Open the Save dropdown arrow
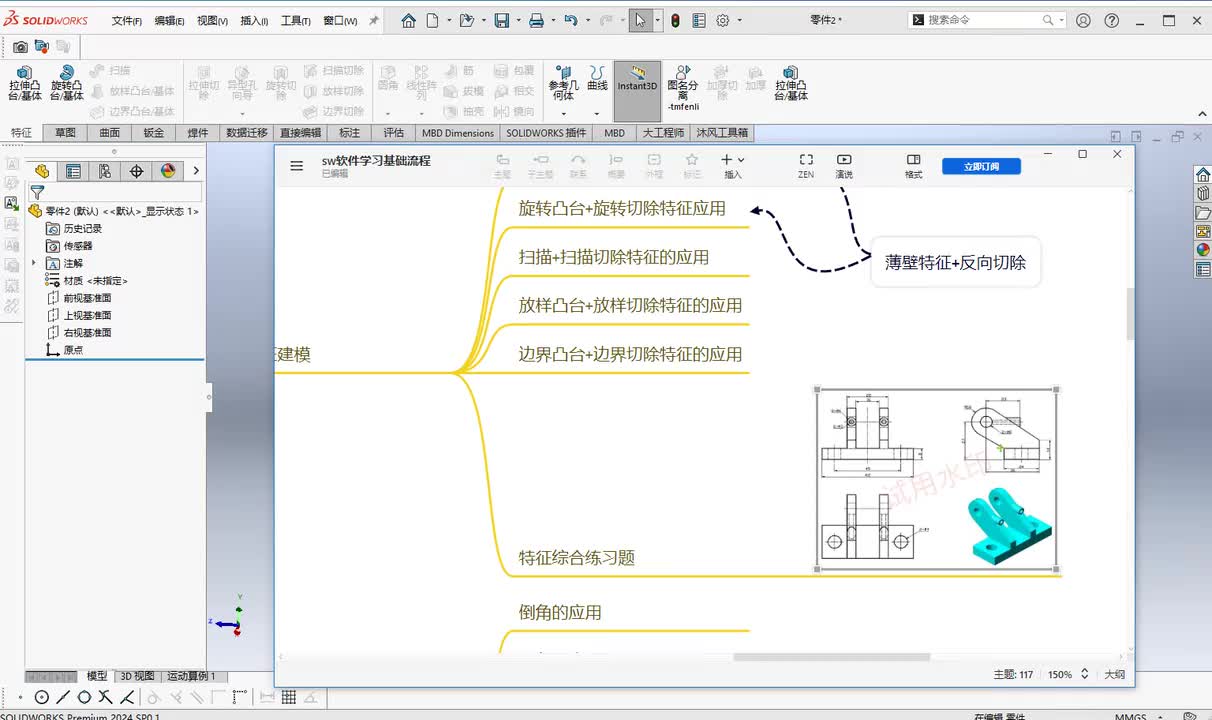This screenshot has width=1212, height=720. (517, 20)
